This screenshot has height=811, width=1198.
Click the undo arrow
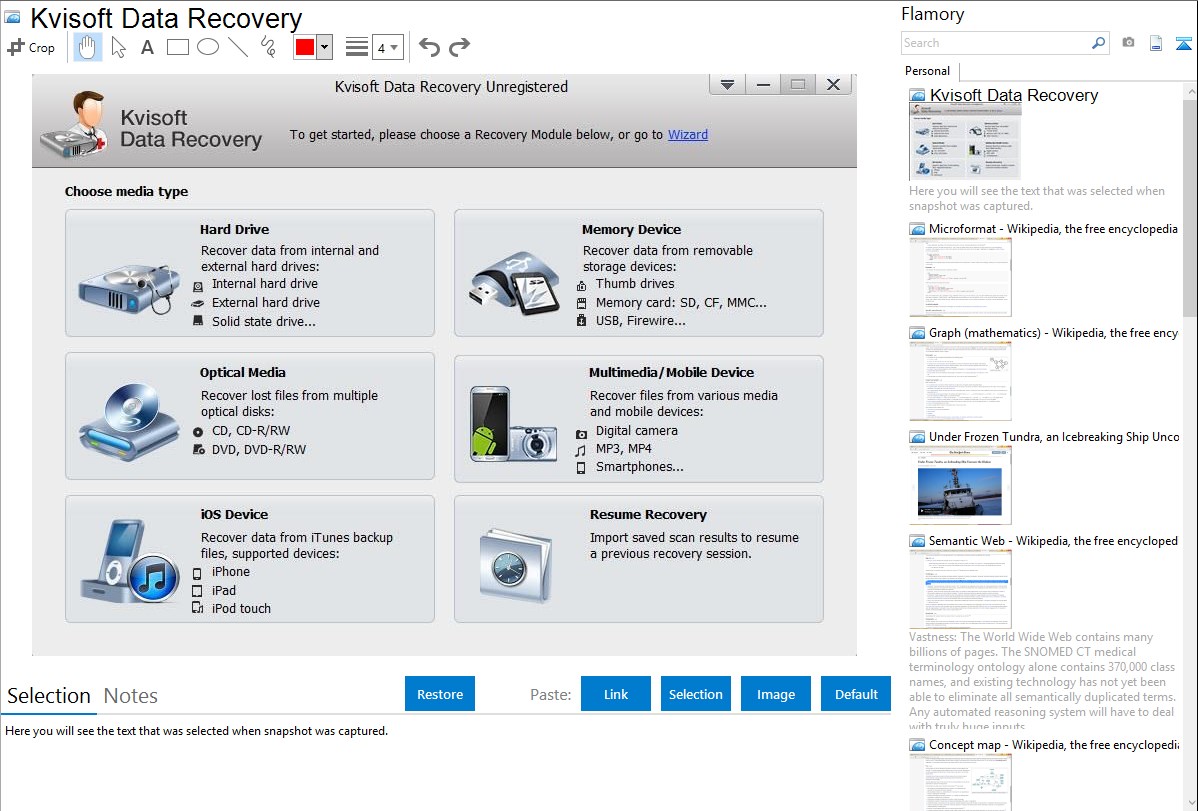pos(429,47)
